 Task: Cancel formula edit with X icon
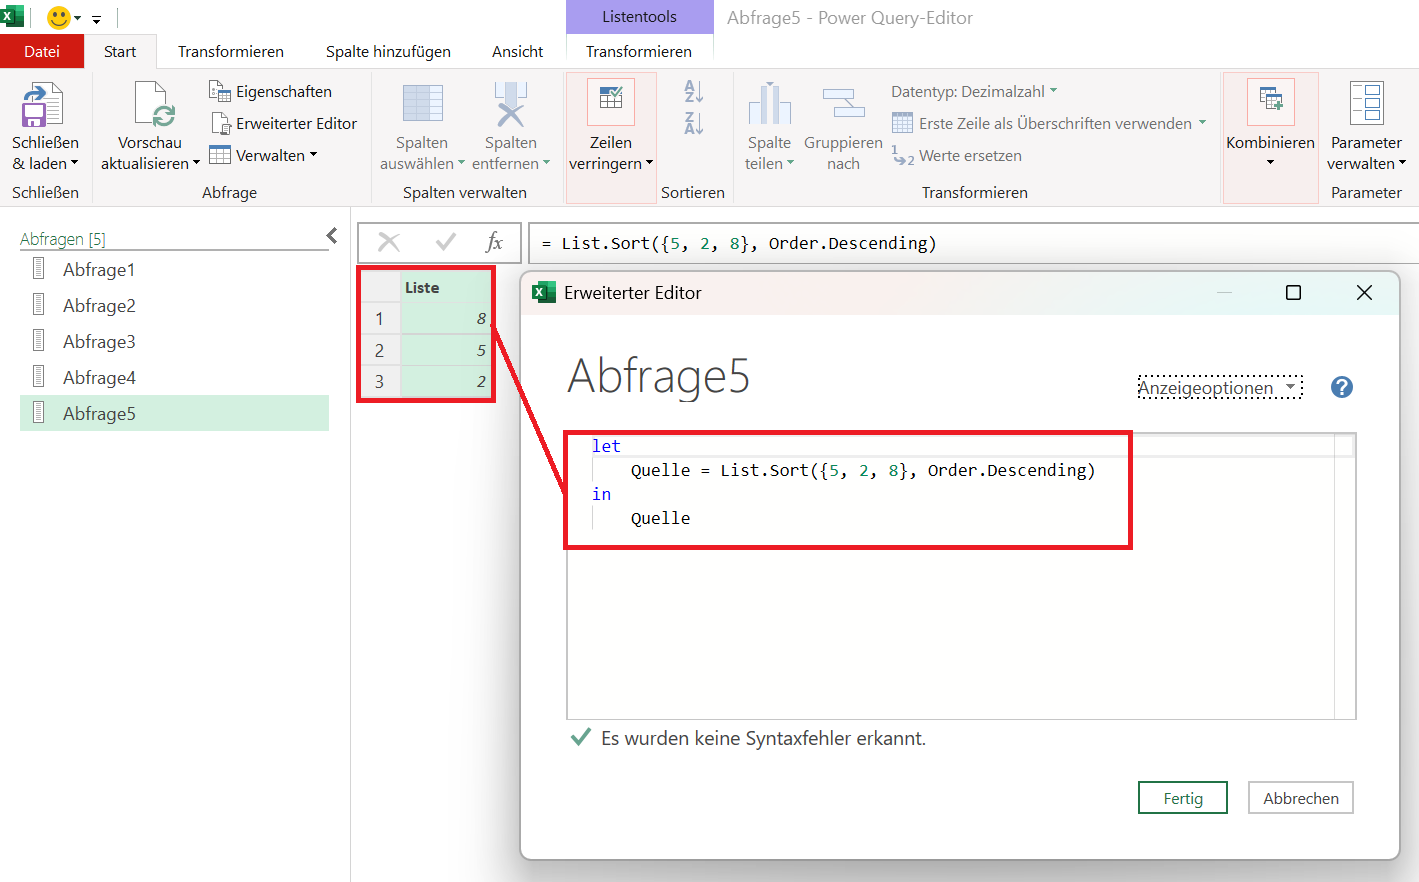point(389,242)
